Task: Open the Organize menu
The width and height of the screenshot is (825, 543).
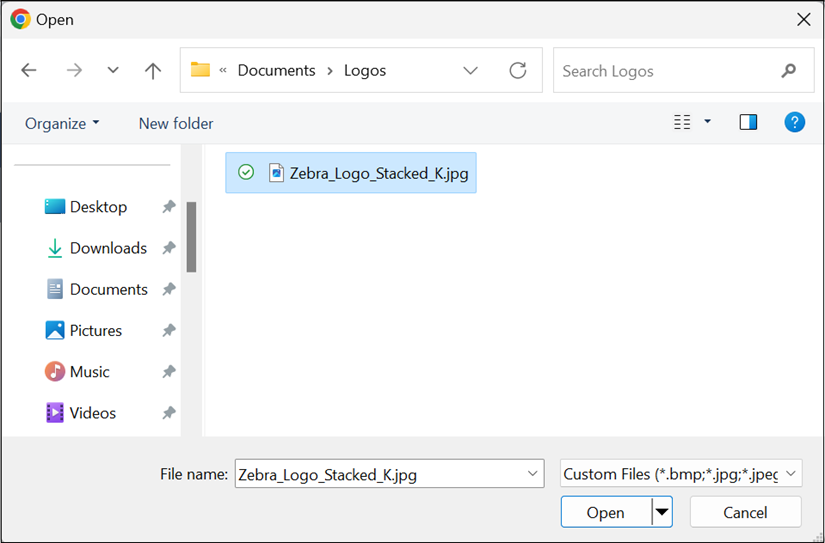Action: coord(62,123)
